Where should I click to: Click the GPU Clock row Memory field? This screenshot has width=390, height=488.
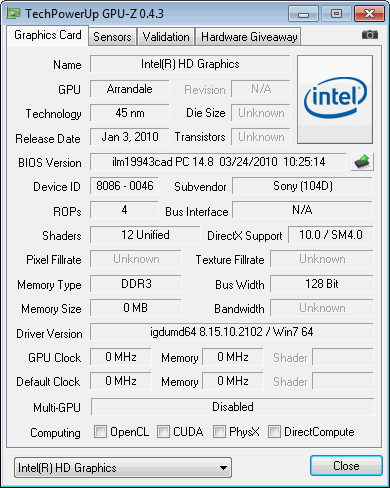pos(233,357)
